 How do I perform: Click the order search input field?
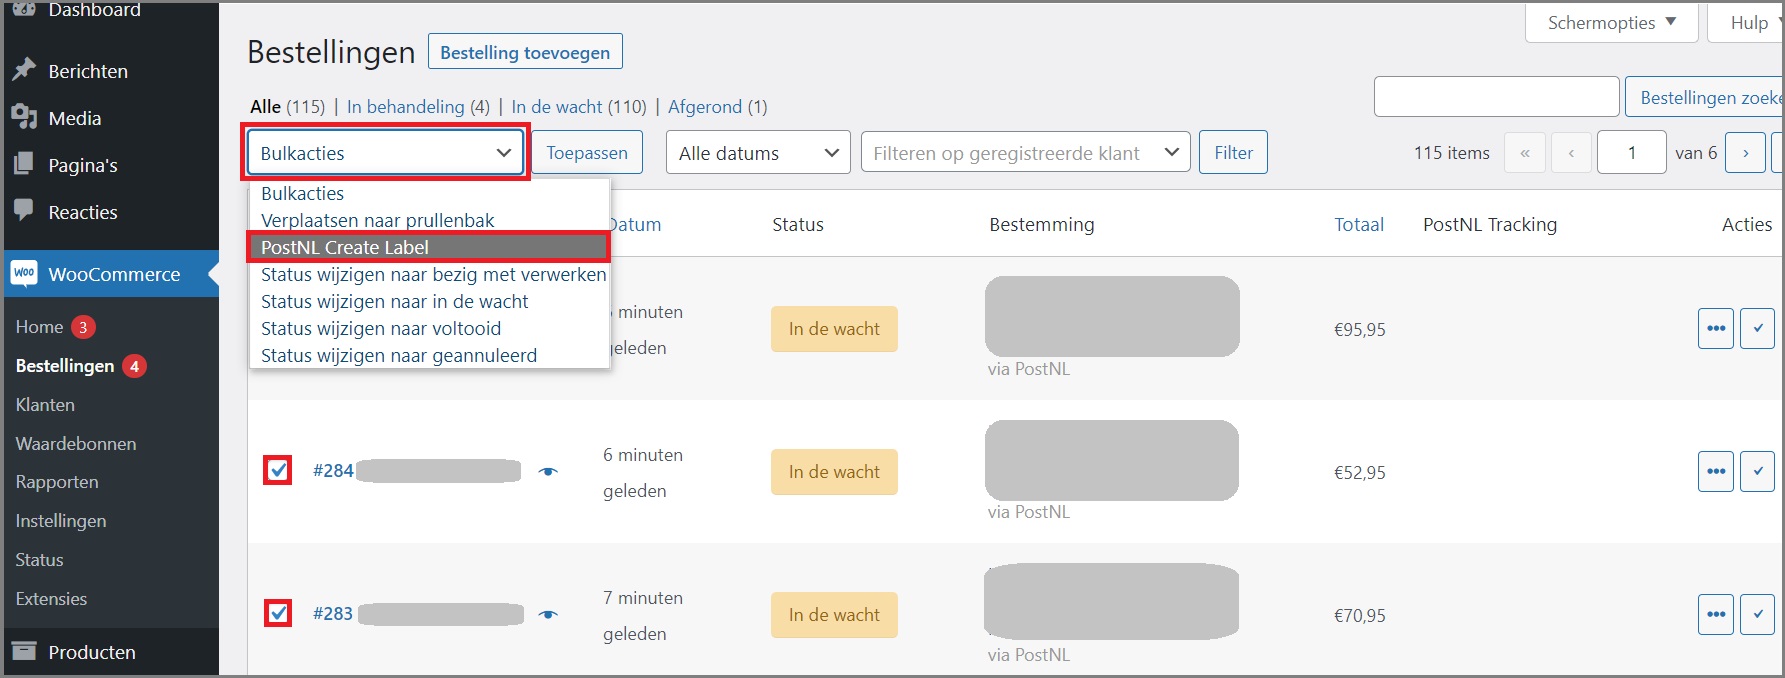coord(1495,97)
